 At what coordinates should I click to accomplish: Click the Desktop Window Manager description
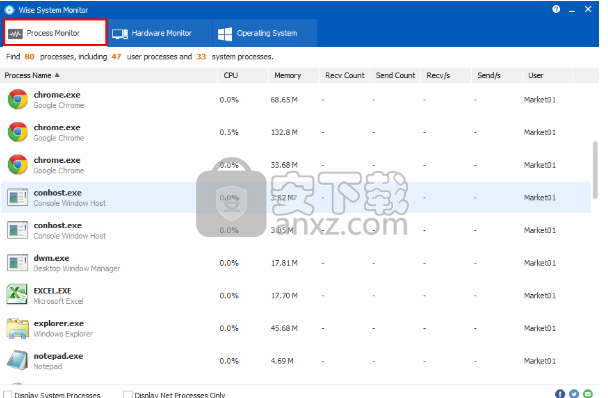77,268
